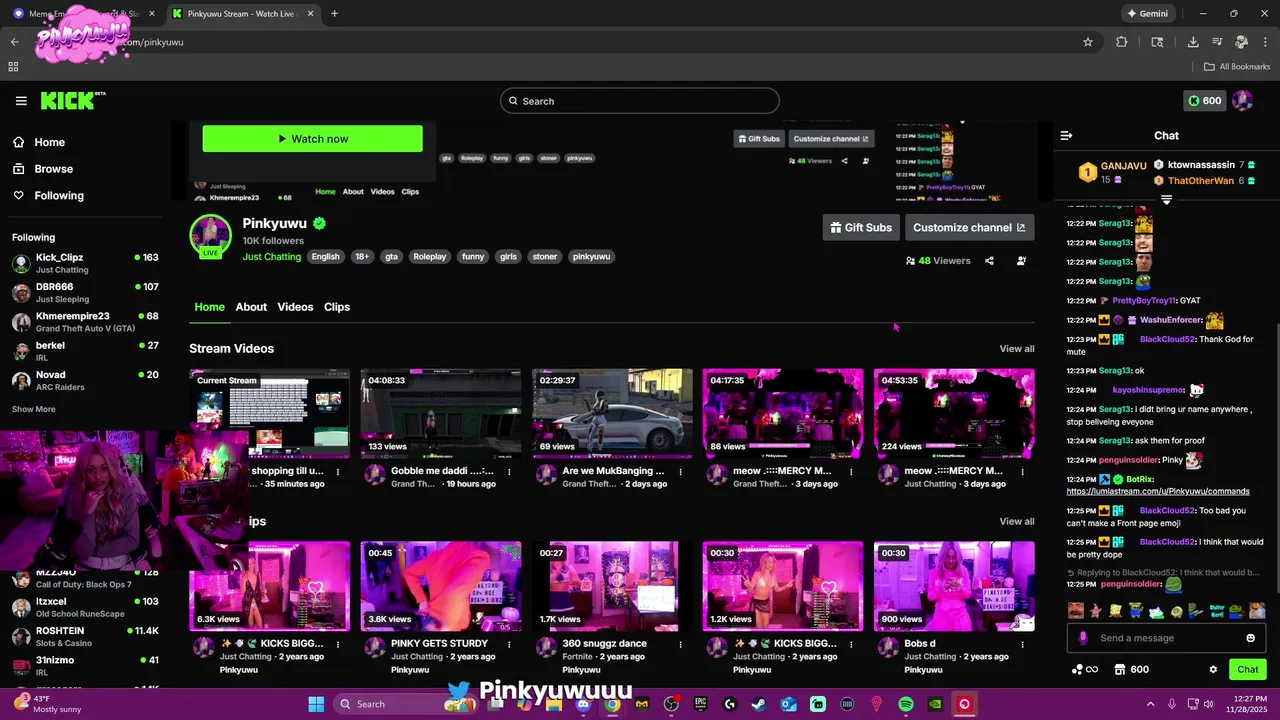Viewport: 1280px width, 720px height.
Task: Expand the sidebar with Show More
Action: pos(34,409)
